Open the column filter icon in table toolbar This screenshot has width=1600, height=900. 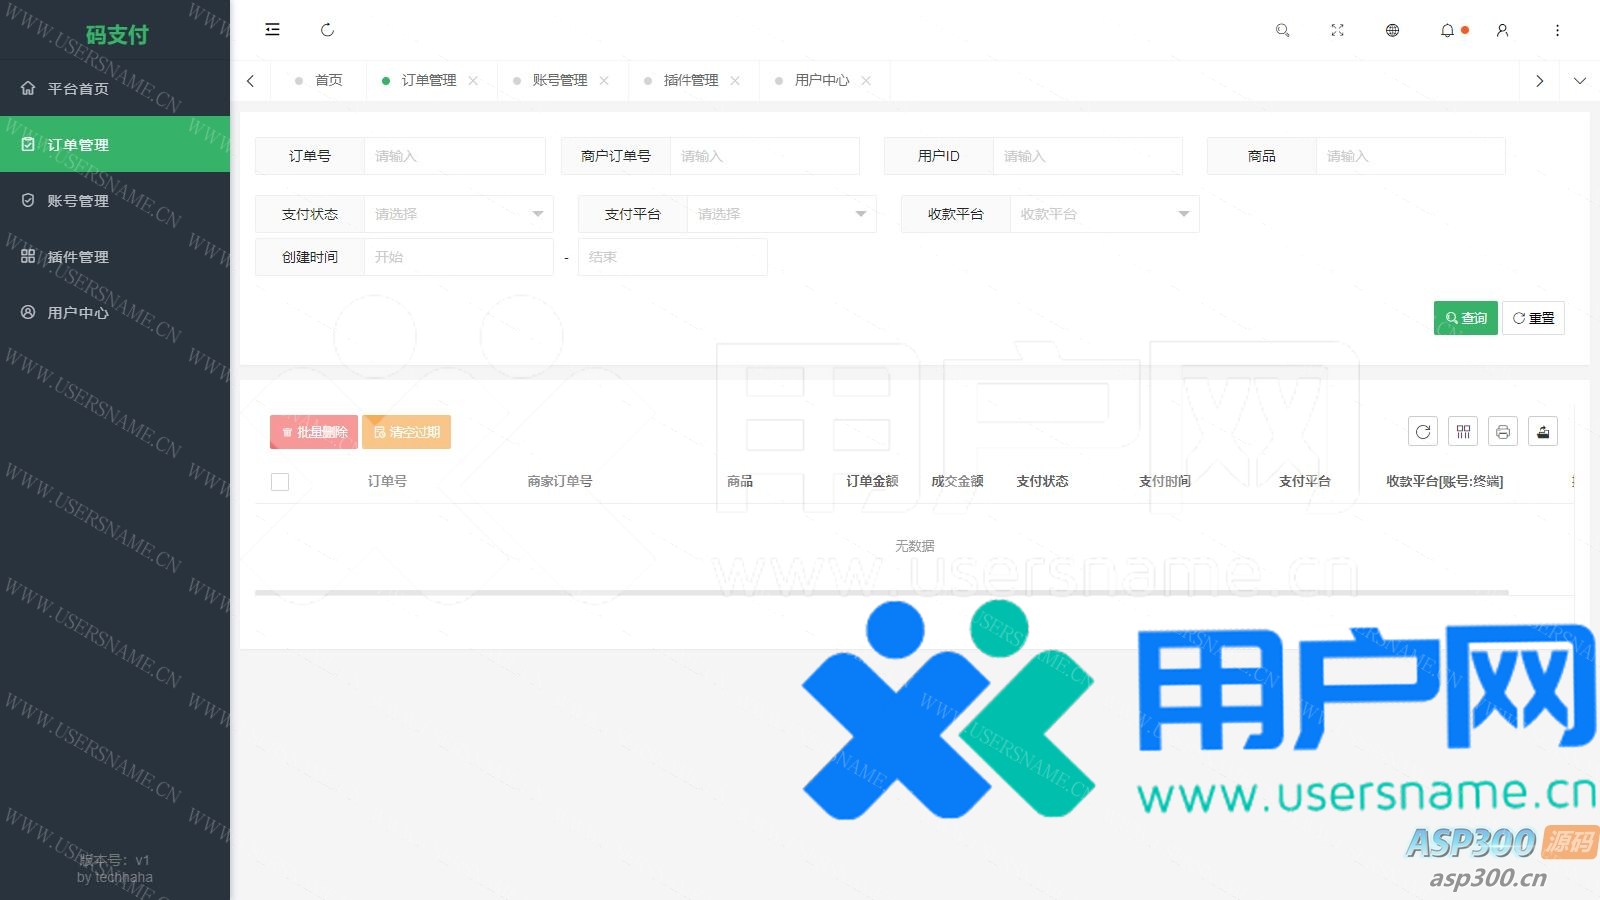[x=1463, y=431]
